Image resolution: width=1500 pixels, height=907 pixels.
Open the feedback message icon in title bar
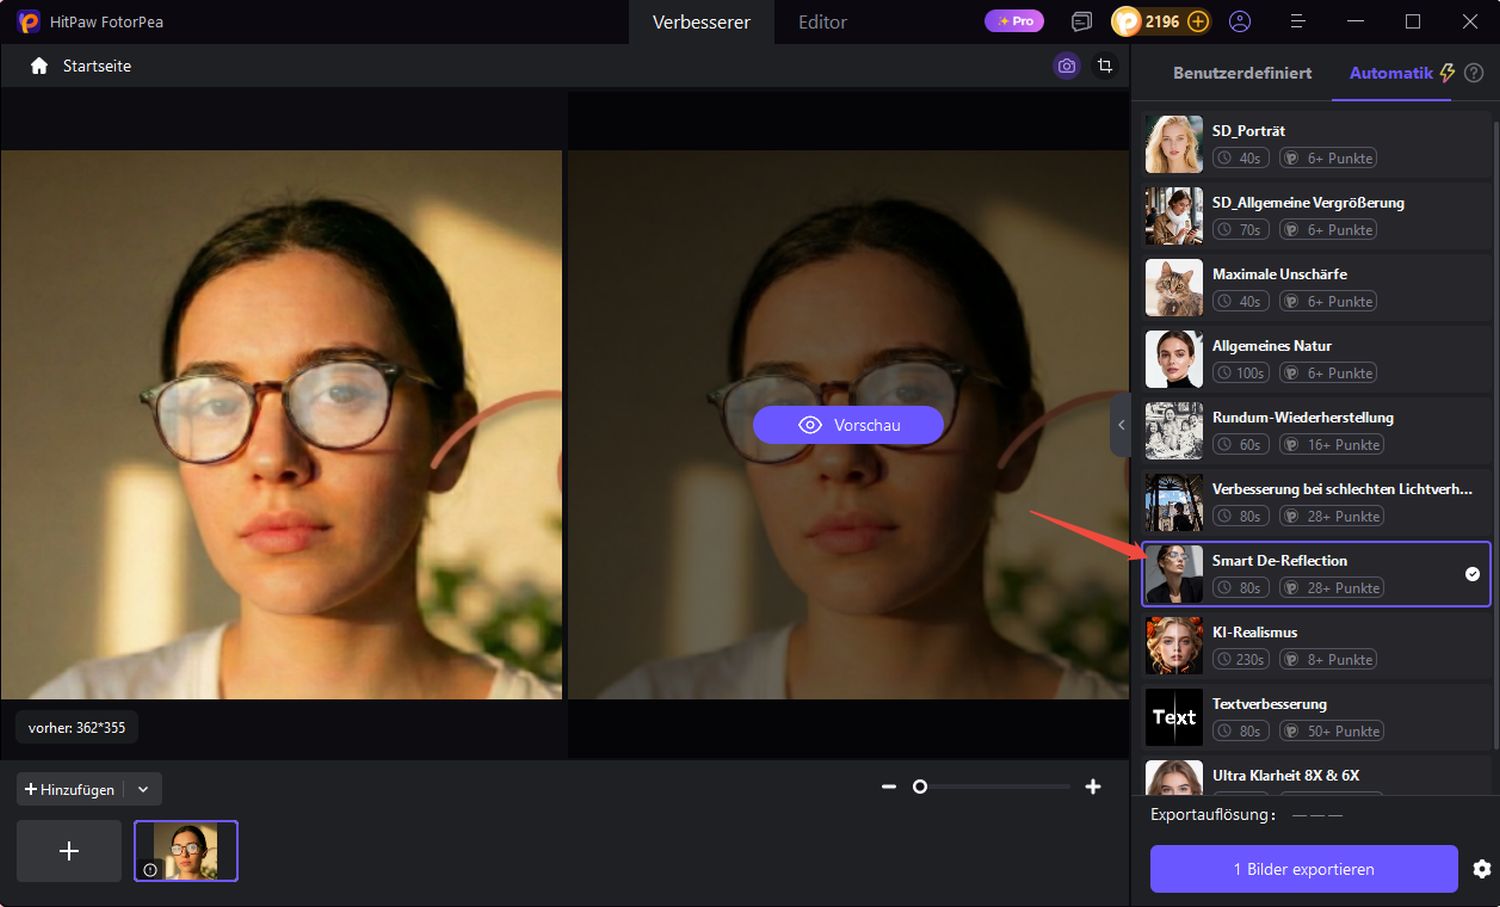[1081, 21]
